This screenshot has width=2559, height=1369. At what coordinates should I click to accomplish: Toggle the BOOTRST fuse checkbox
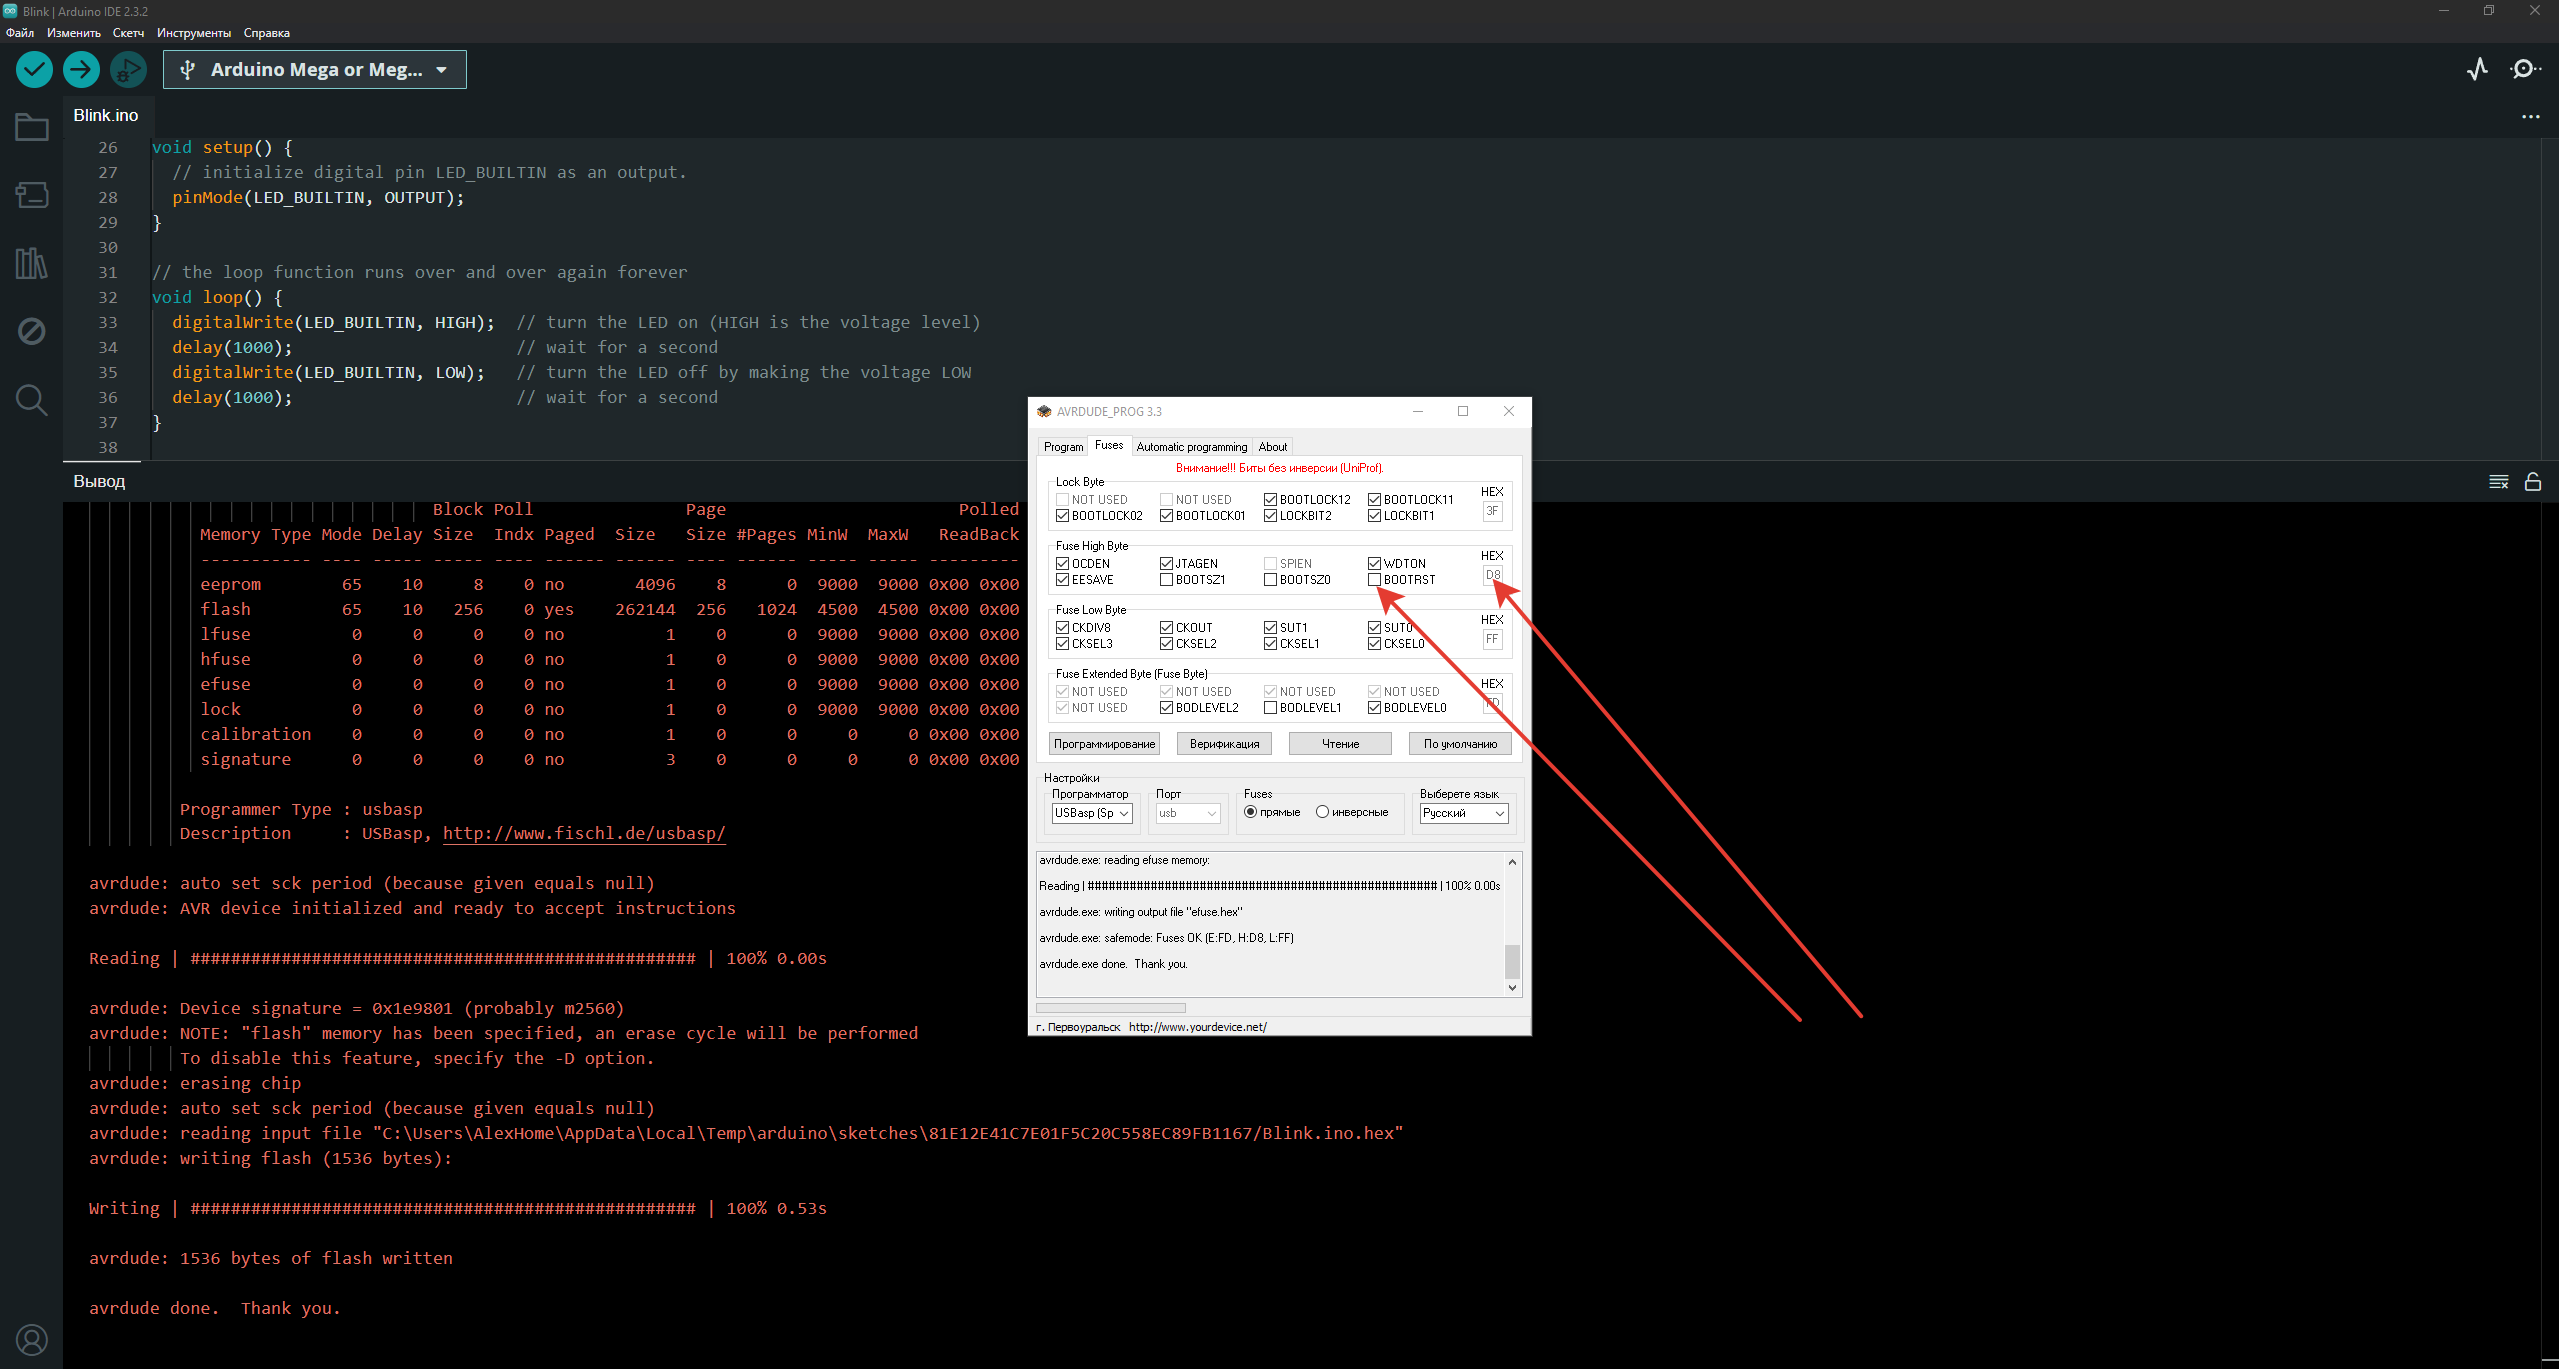point(1374,580)
